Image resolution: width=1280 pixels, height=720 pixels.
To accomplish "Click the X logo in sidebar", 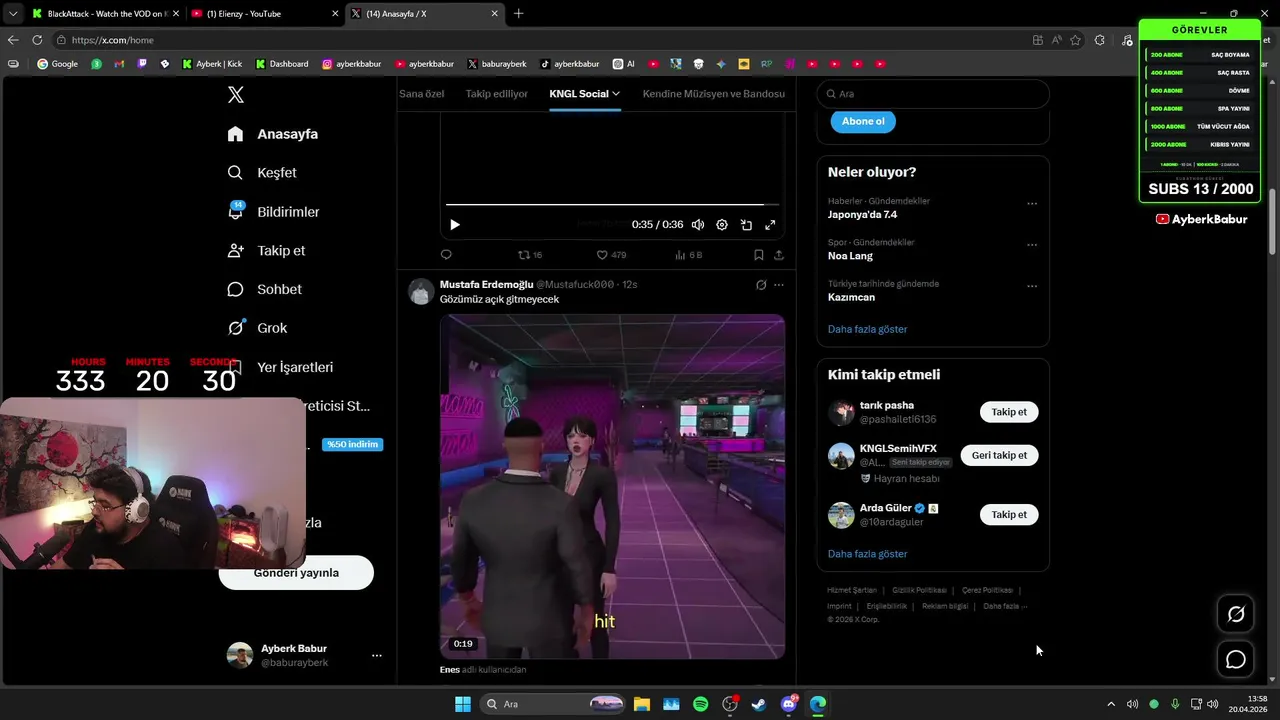I will click(x=235, y=95).
